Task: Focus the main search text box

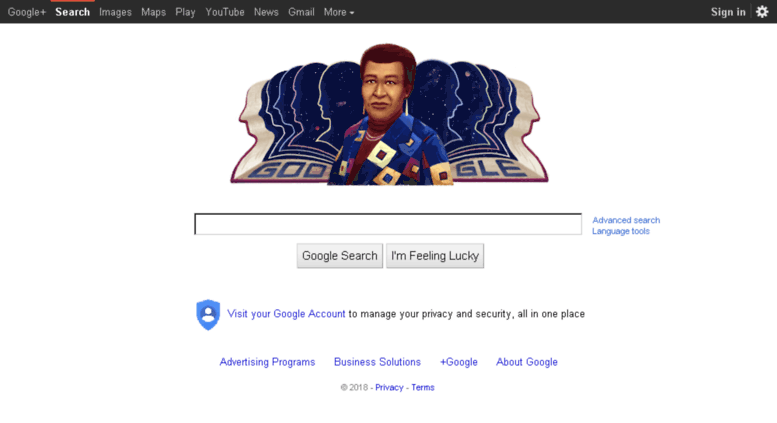Action: click(x=388, y=224)
